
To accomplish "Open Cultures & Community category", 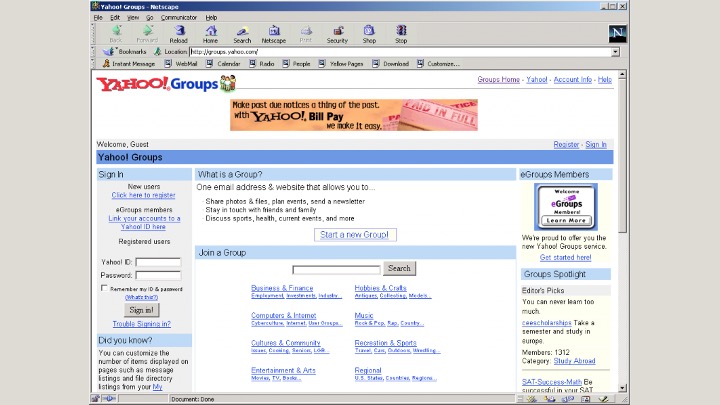I will tap(286, 343).
